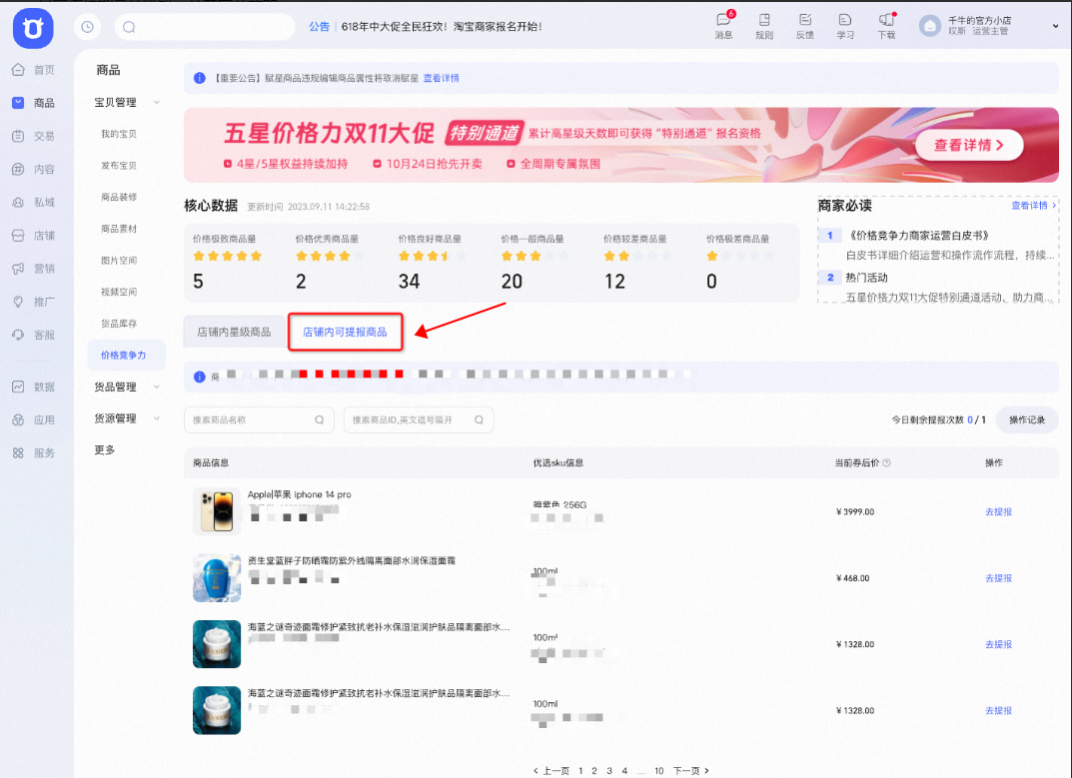Open 客服 in left sidebar
This screenshot has width=1072, height=778.
point(34,335)
